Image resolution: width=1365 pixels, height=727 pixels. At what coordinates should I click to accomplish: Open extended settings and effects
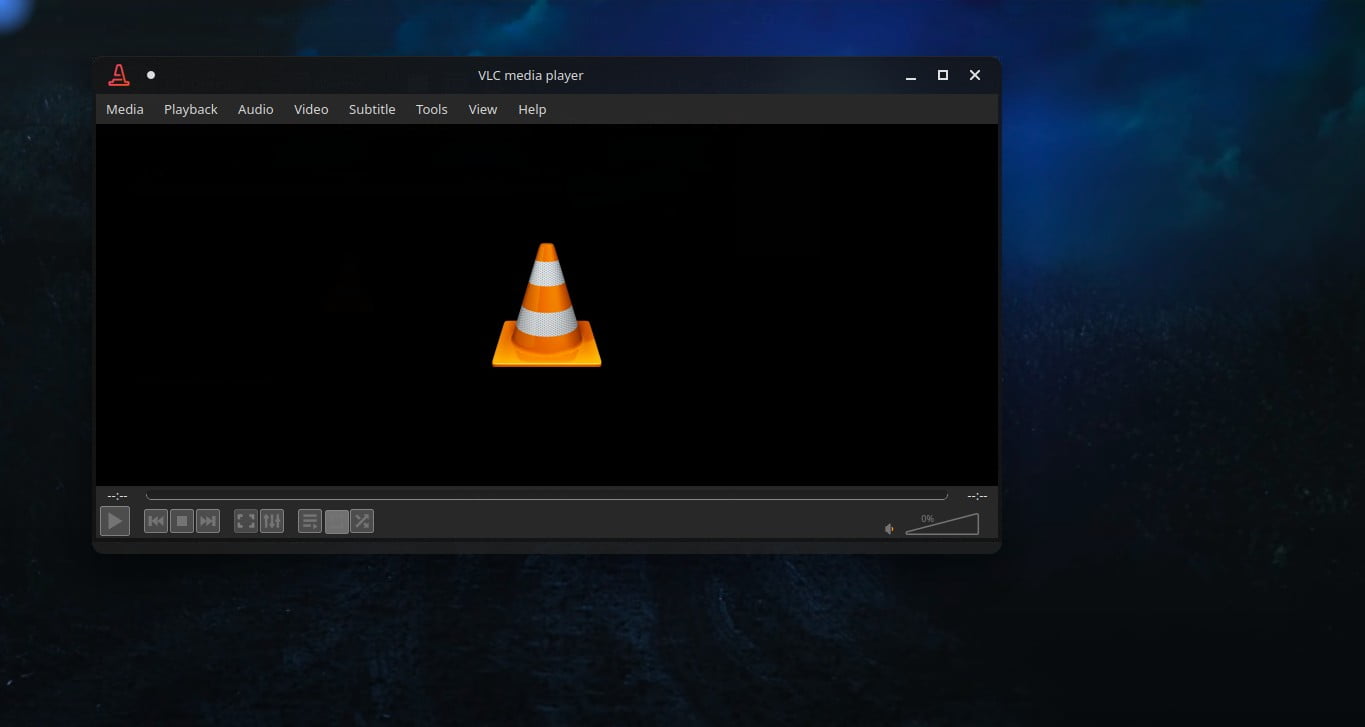click(x=272, y=521)
